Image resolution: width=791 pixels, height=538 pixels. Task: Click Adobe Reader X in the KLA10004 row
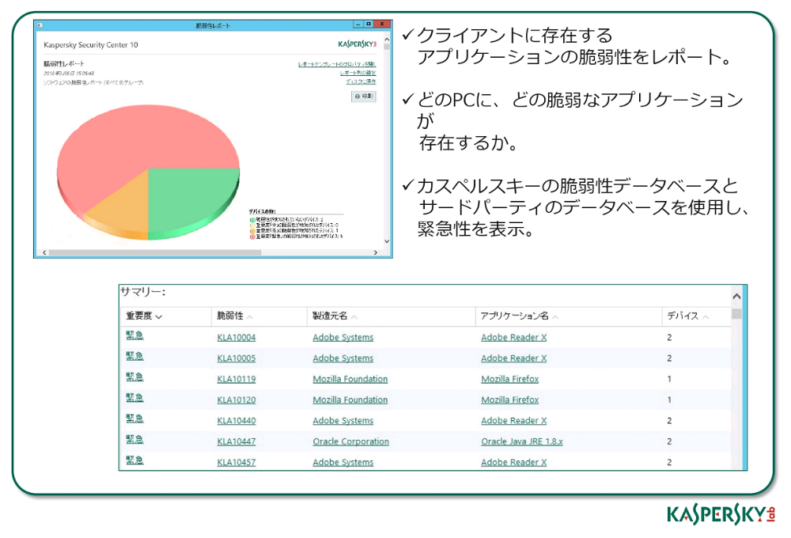point(514,337)
